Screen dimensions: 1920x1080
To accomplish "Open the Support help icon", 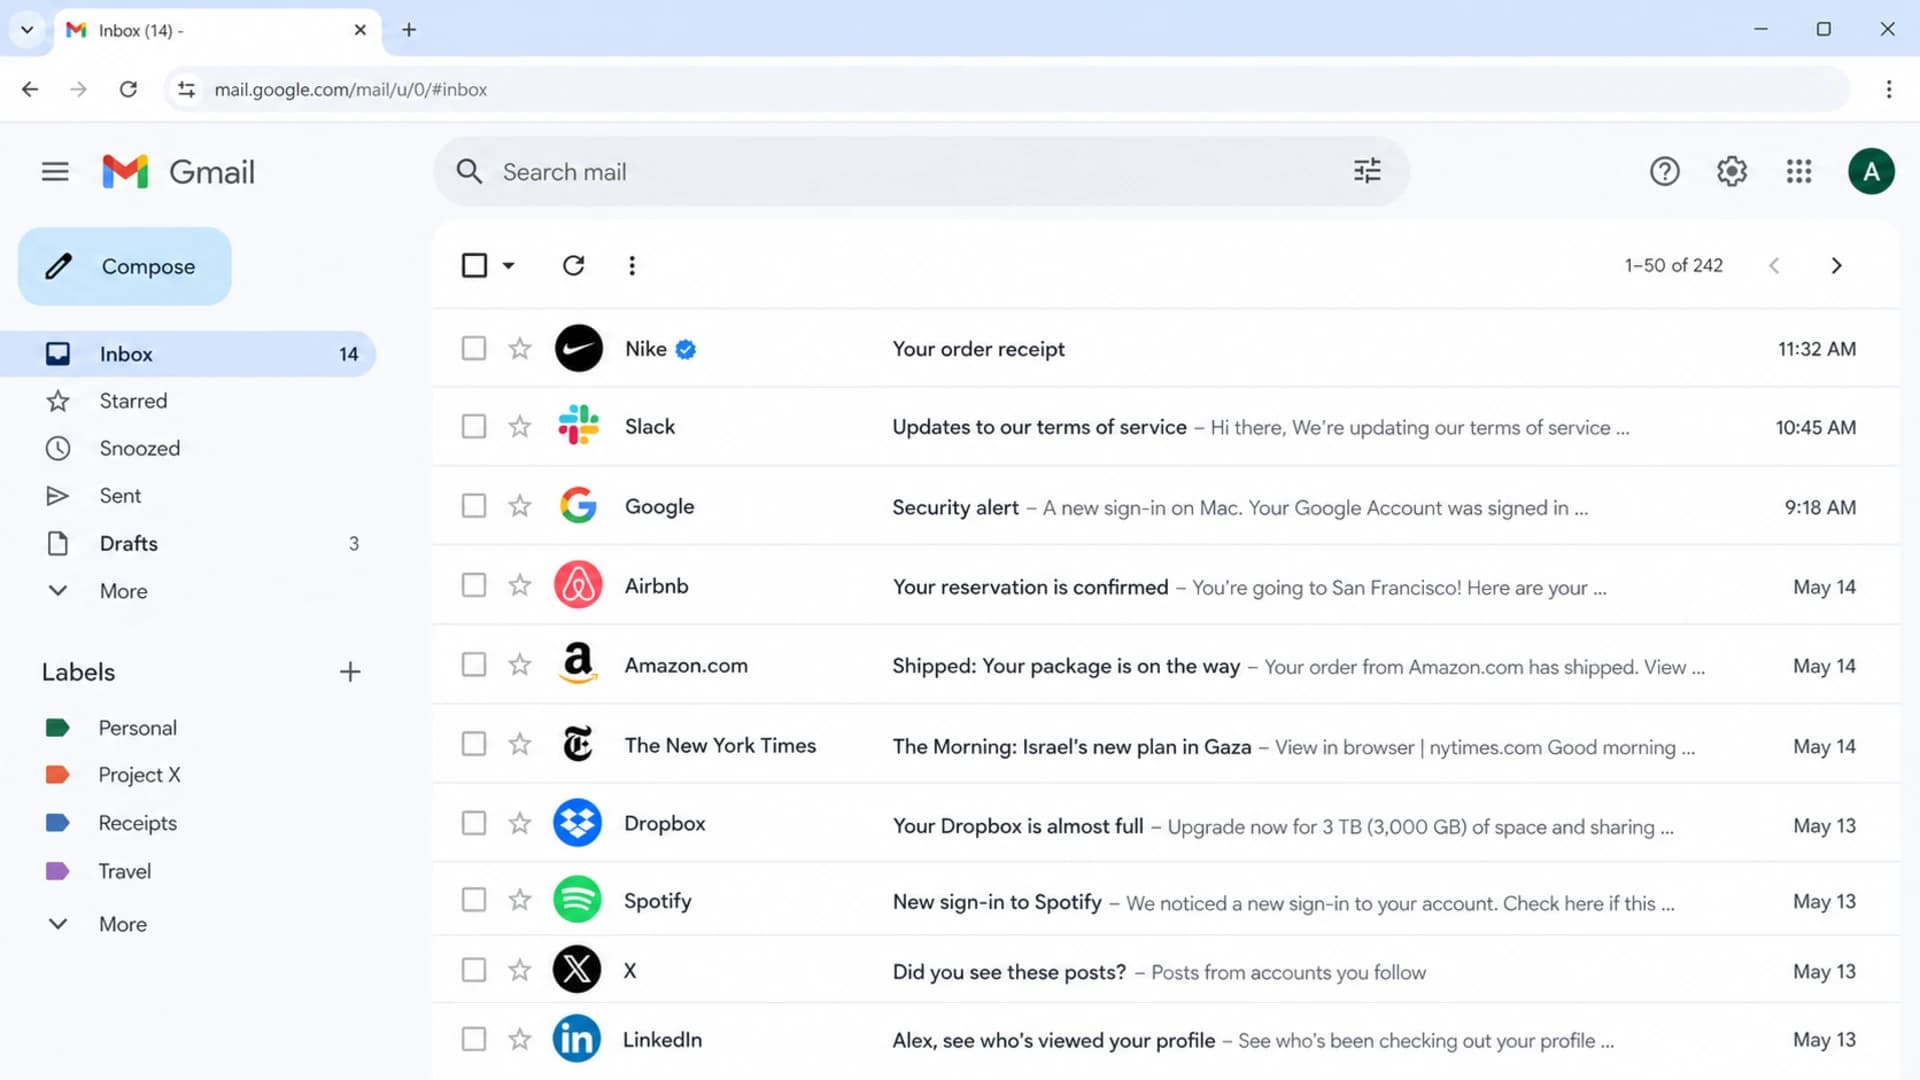I will coord(1664,172).
